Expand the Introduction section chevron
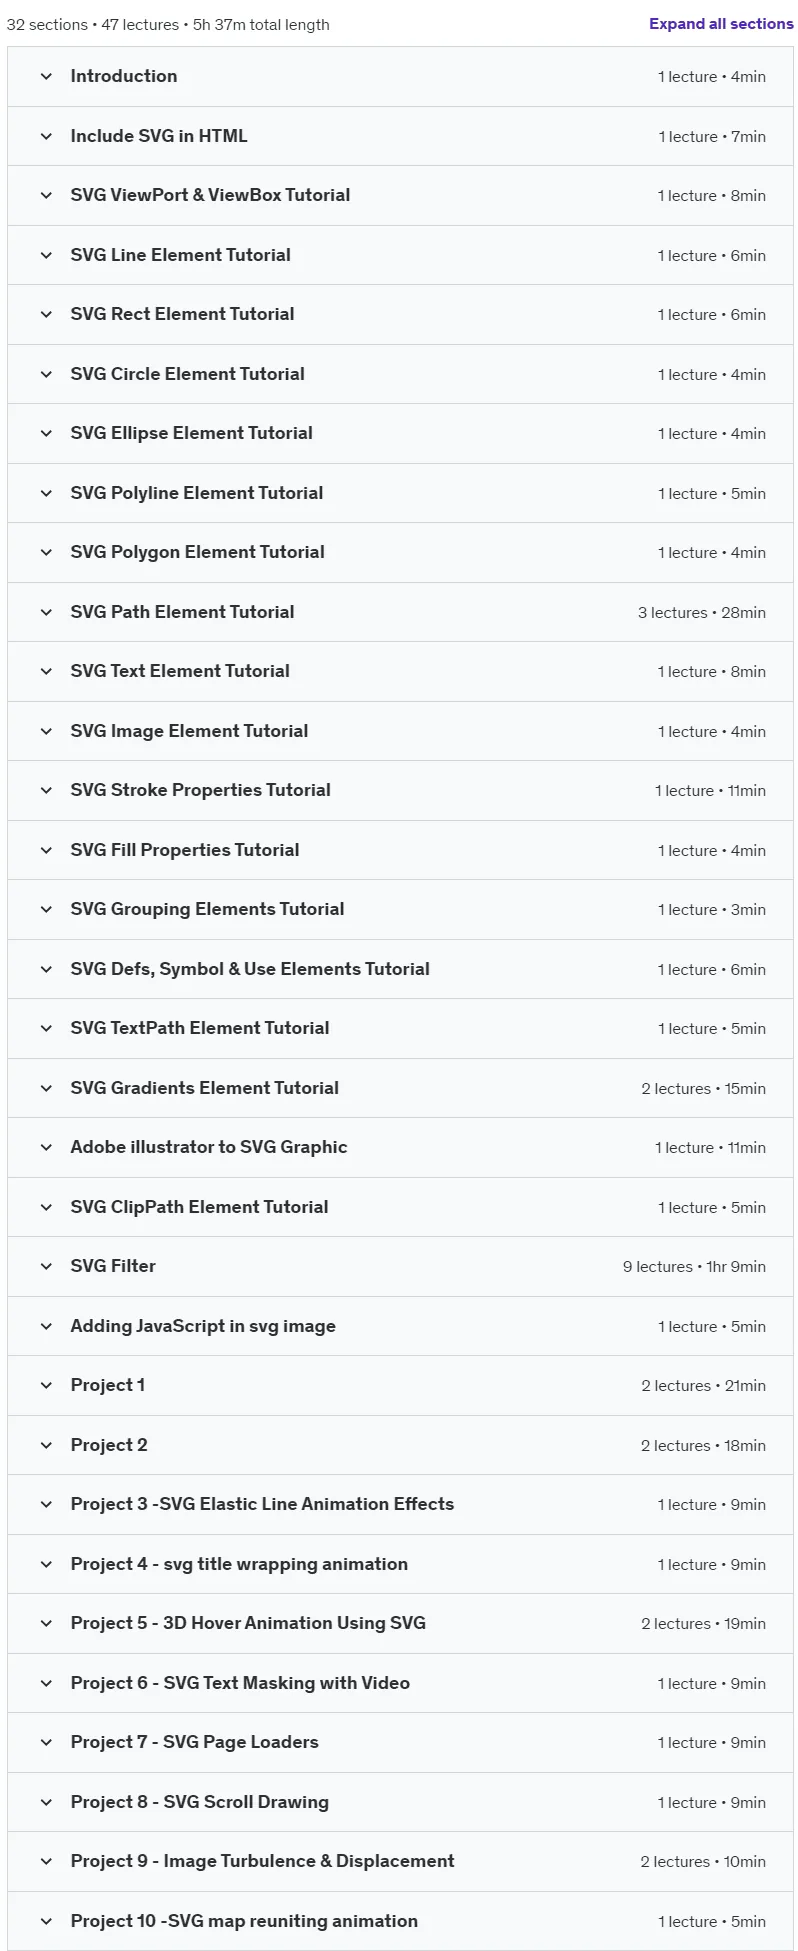Screen dimensions: 798x1951 (46, 76)
